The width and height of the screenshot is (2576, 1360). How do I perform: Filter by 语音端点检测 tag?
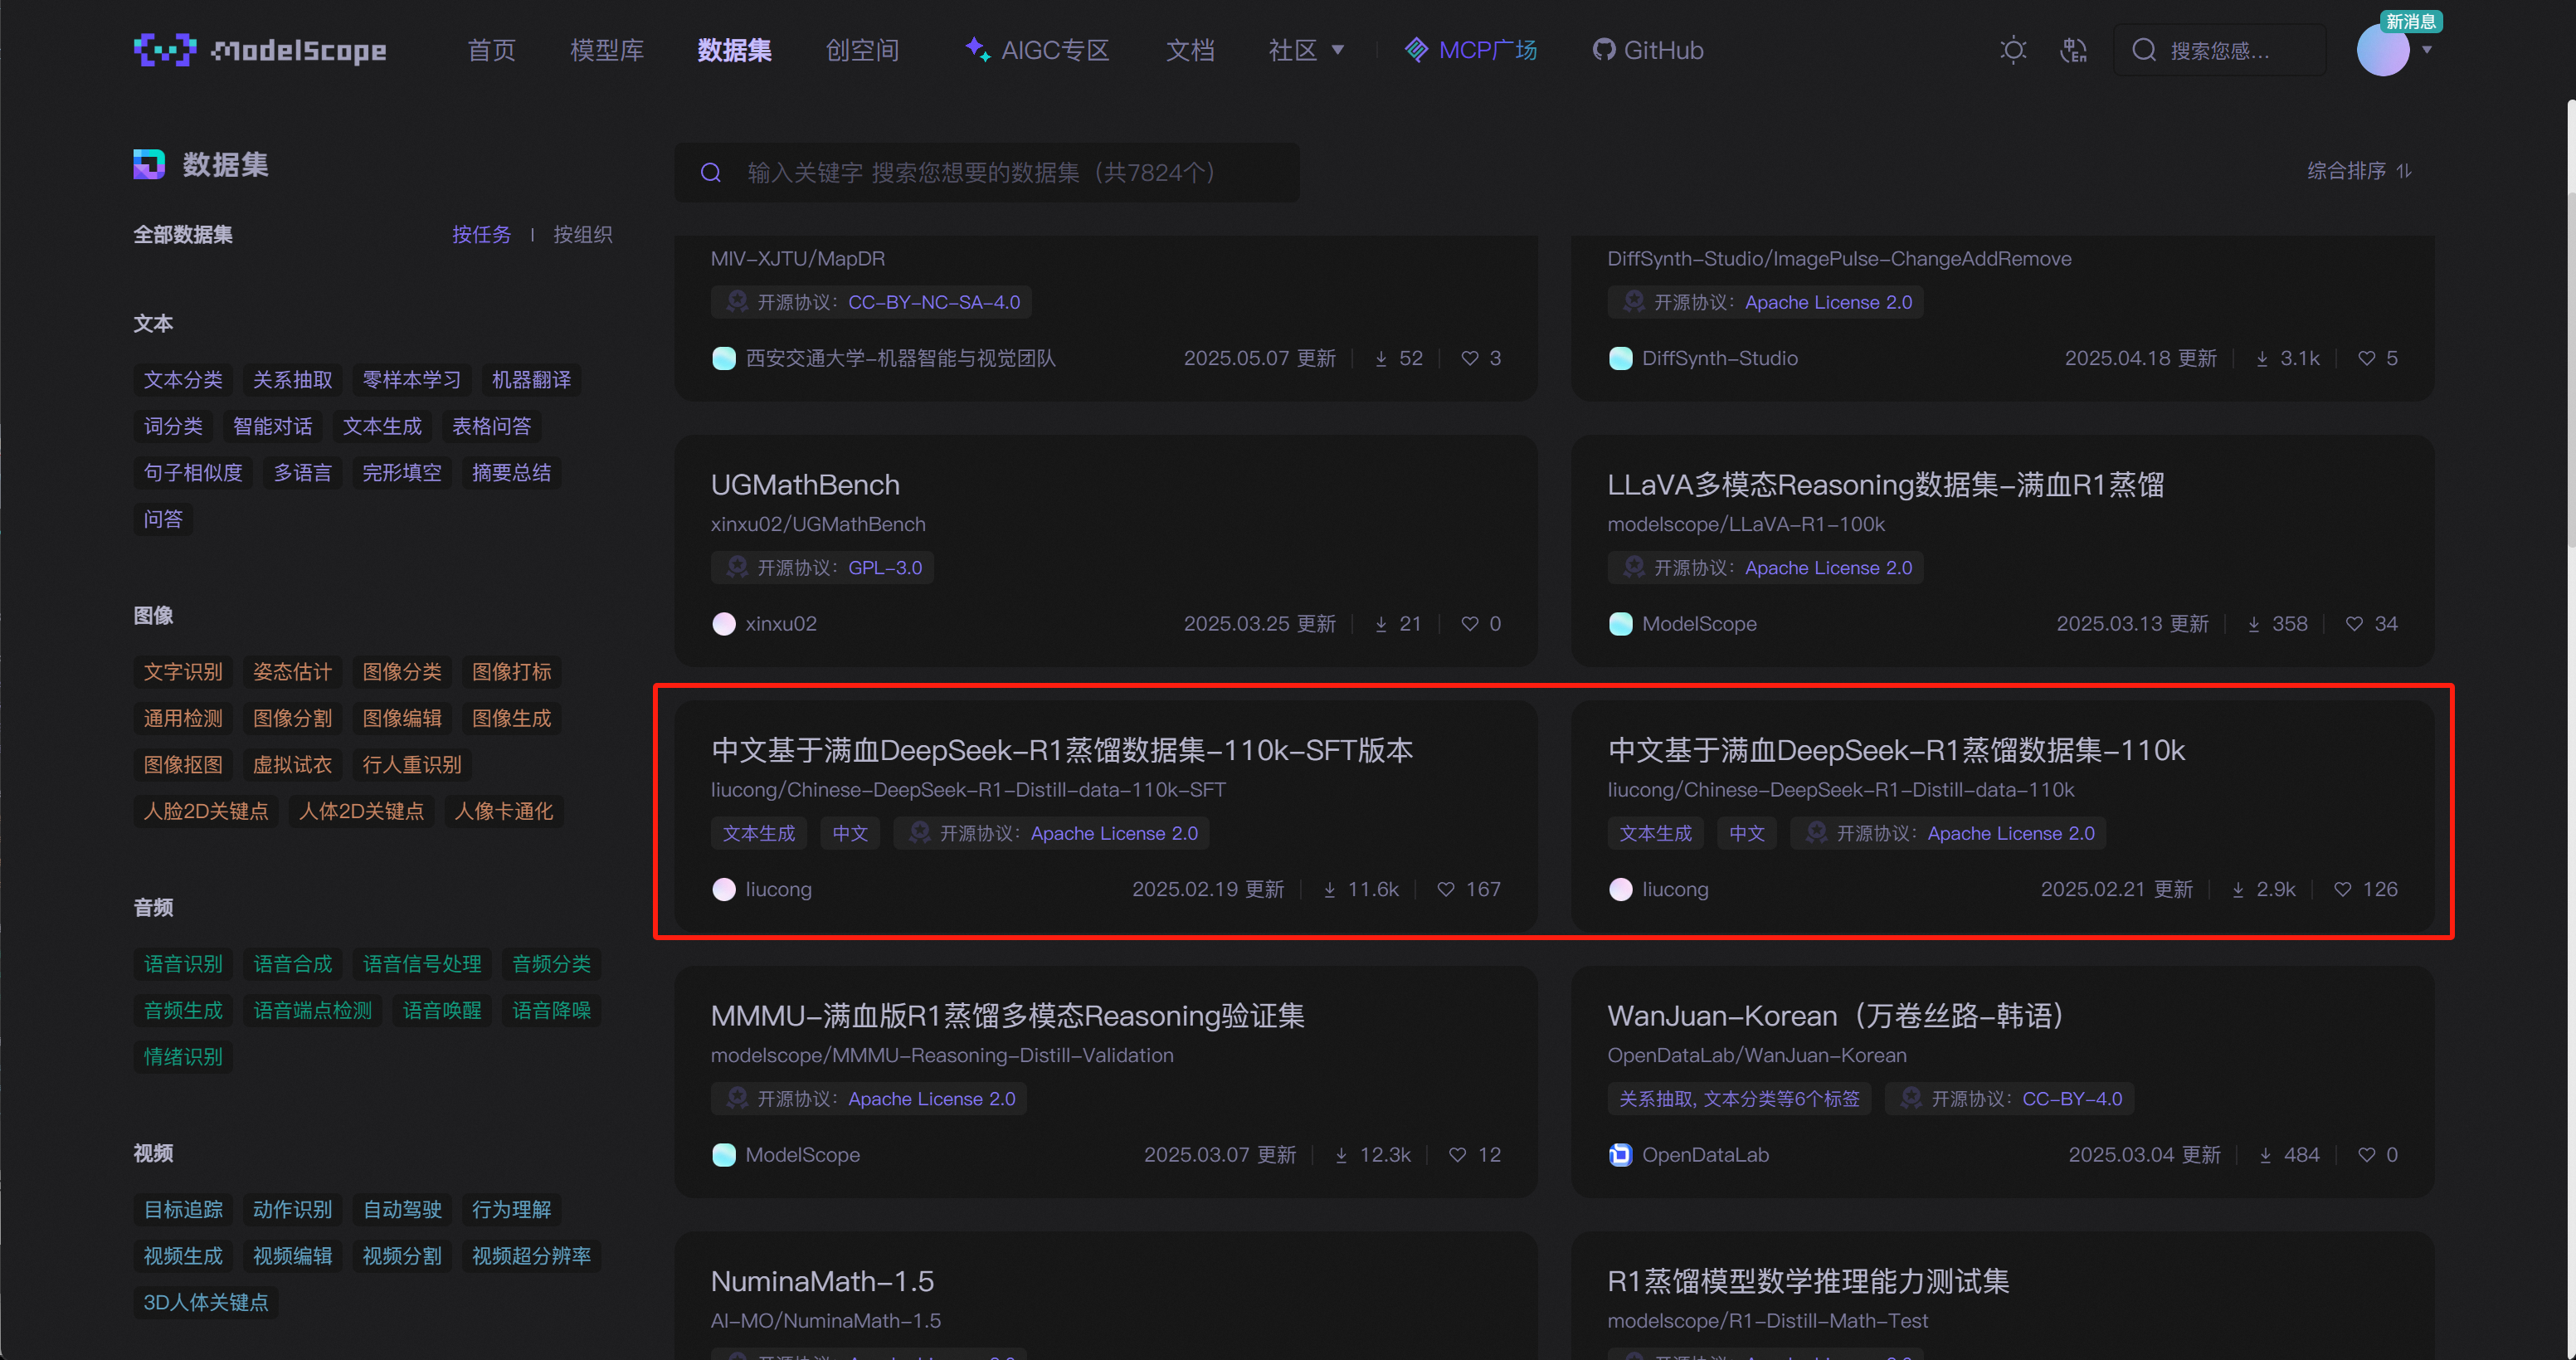click(x=312, y=1010)
